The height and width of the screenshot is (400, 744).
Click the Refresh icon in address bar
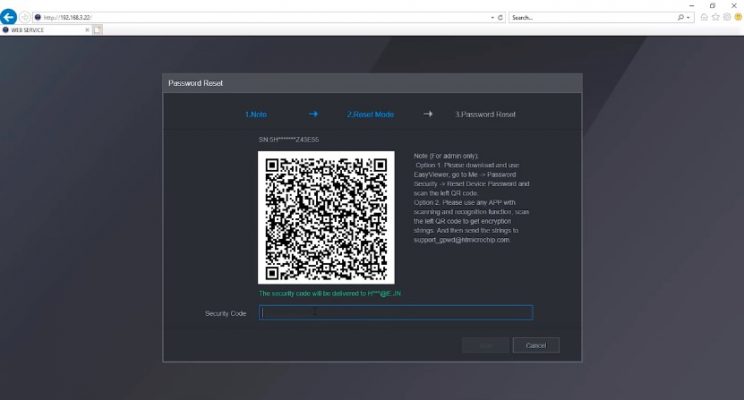(x=501, y=18)
